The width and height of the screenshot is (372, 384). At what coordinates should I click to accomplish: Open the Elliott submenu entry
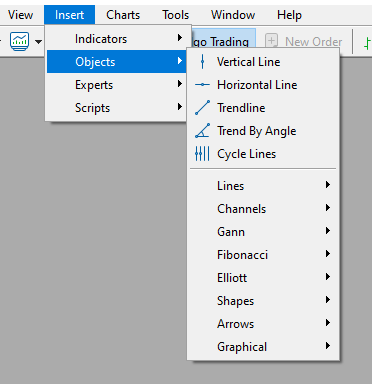(x=263, y=278)
